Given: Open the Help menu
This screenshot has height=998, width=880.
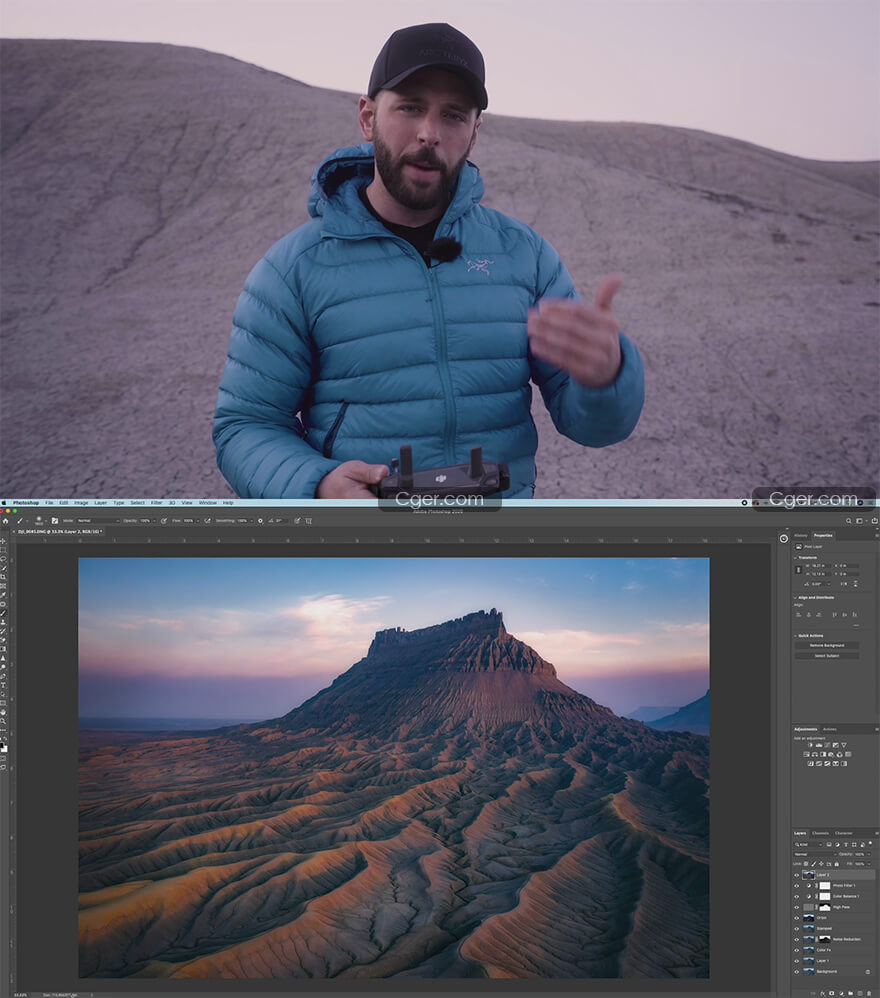Looking at the screenshot, I should coord(228,503).
